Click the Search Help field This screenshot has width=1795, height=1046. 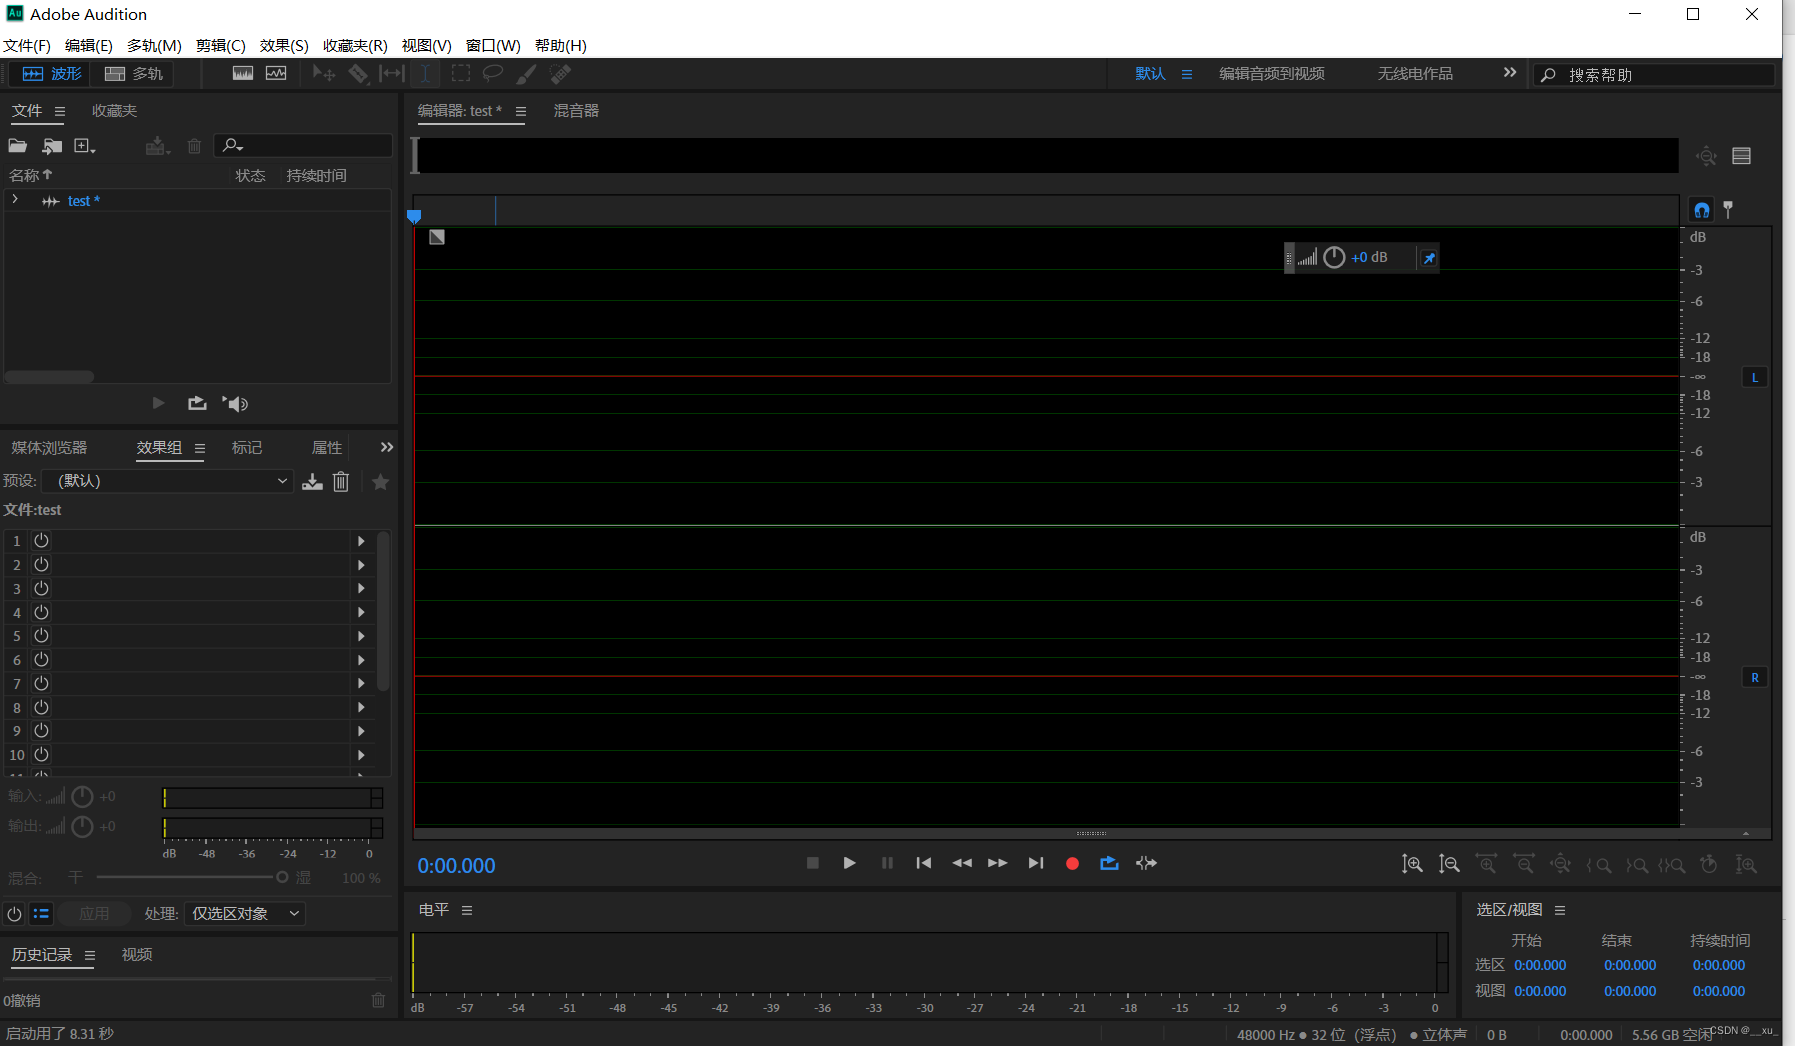1654,75
